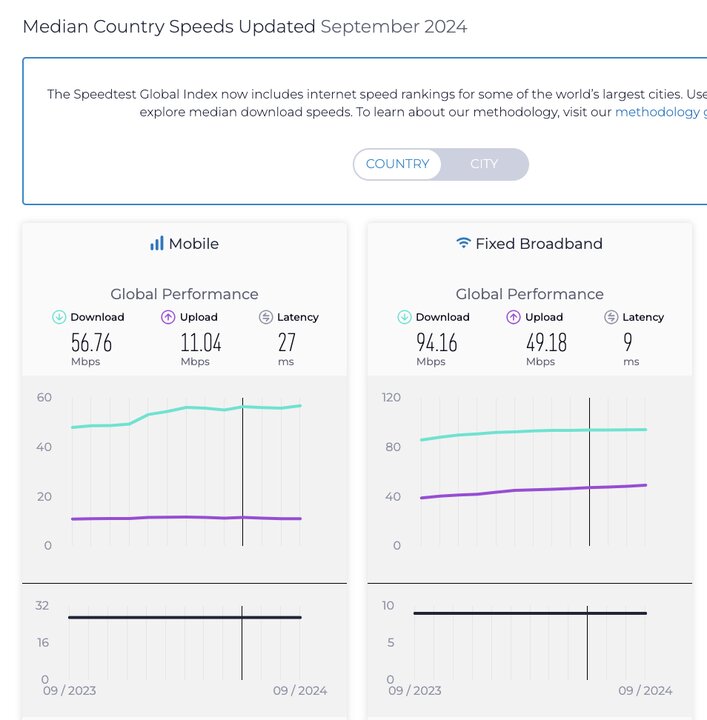Click the Mobile download arrow icon

click(x=59, y=317)
